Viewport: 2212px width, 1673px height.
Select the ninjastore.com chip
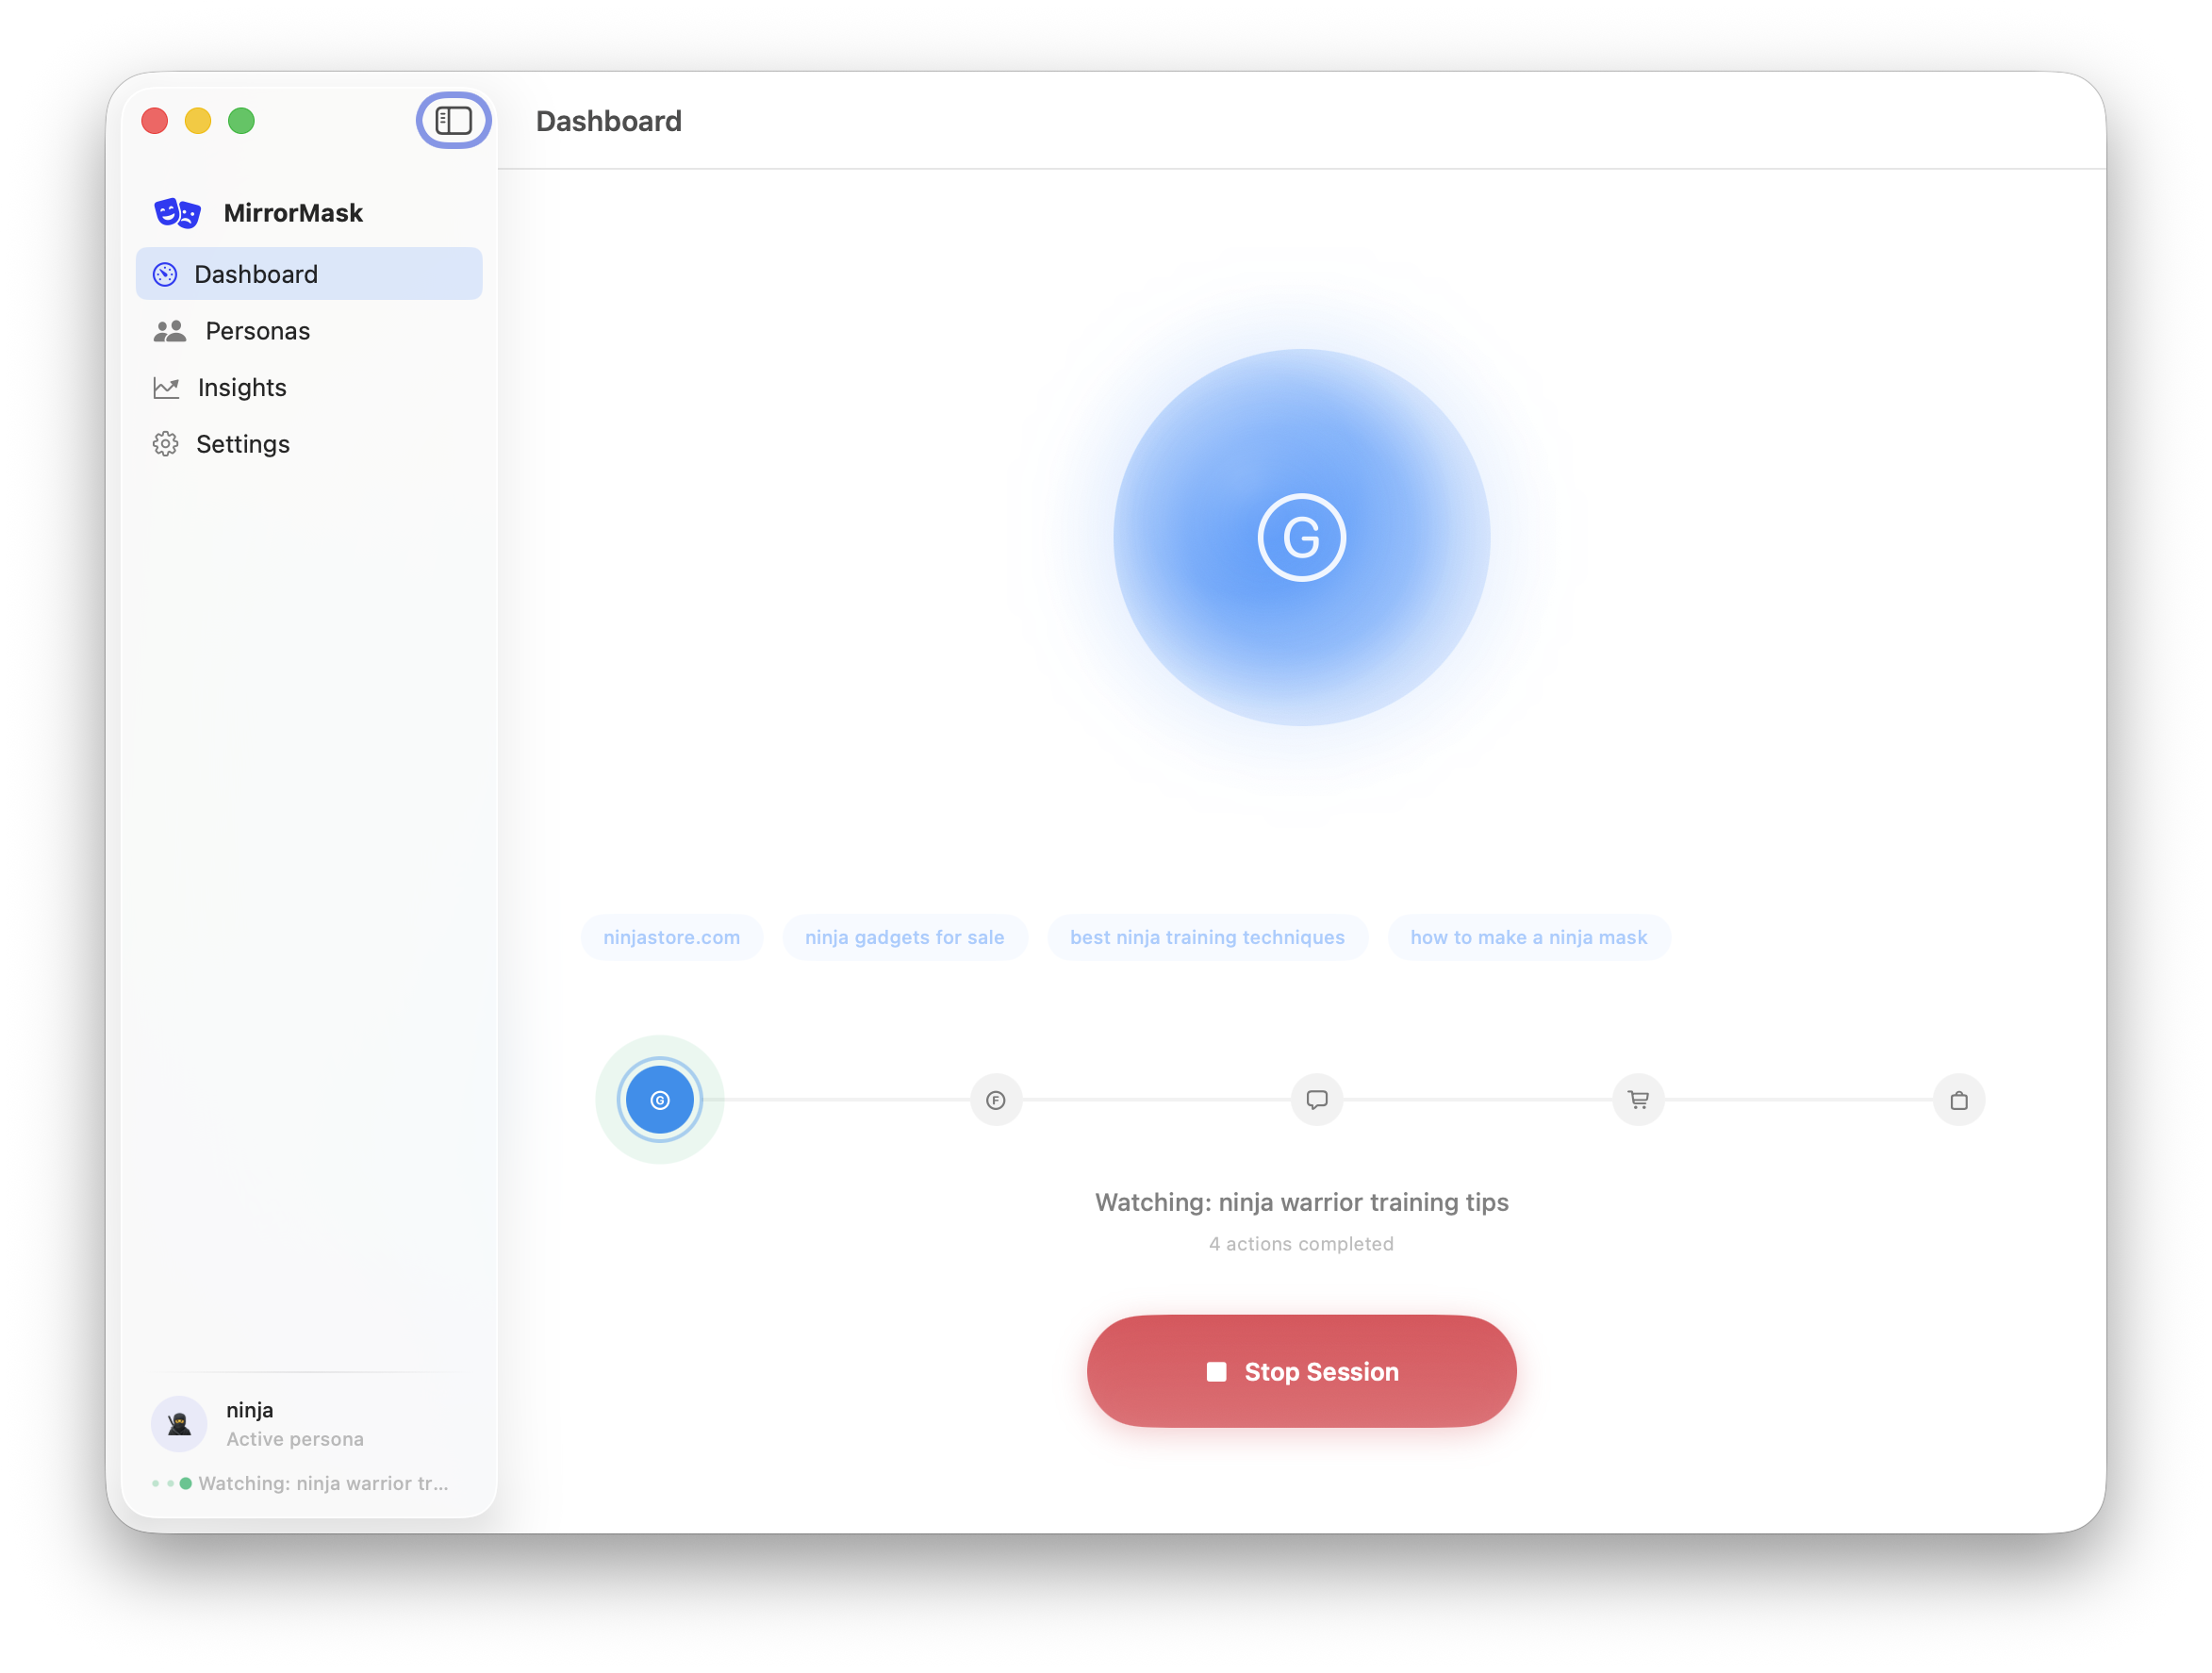671,938
